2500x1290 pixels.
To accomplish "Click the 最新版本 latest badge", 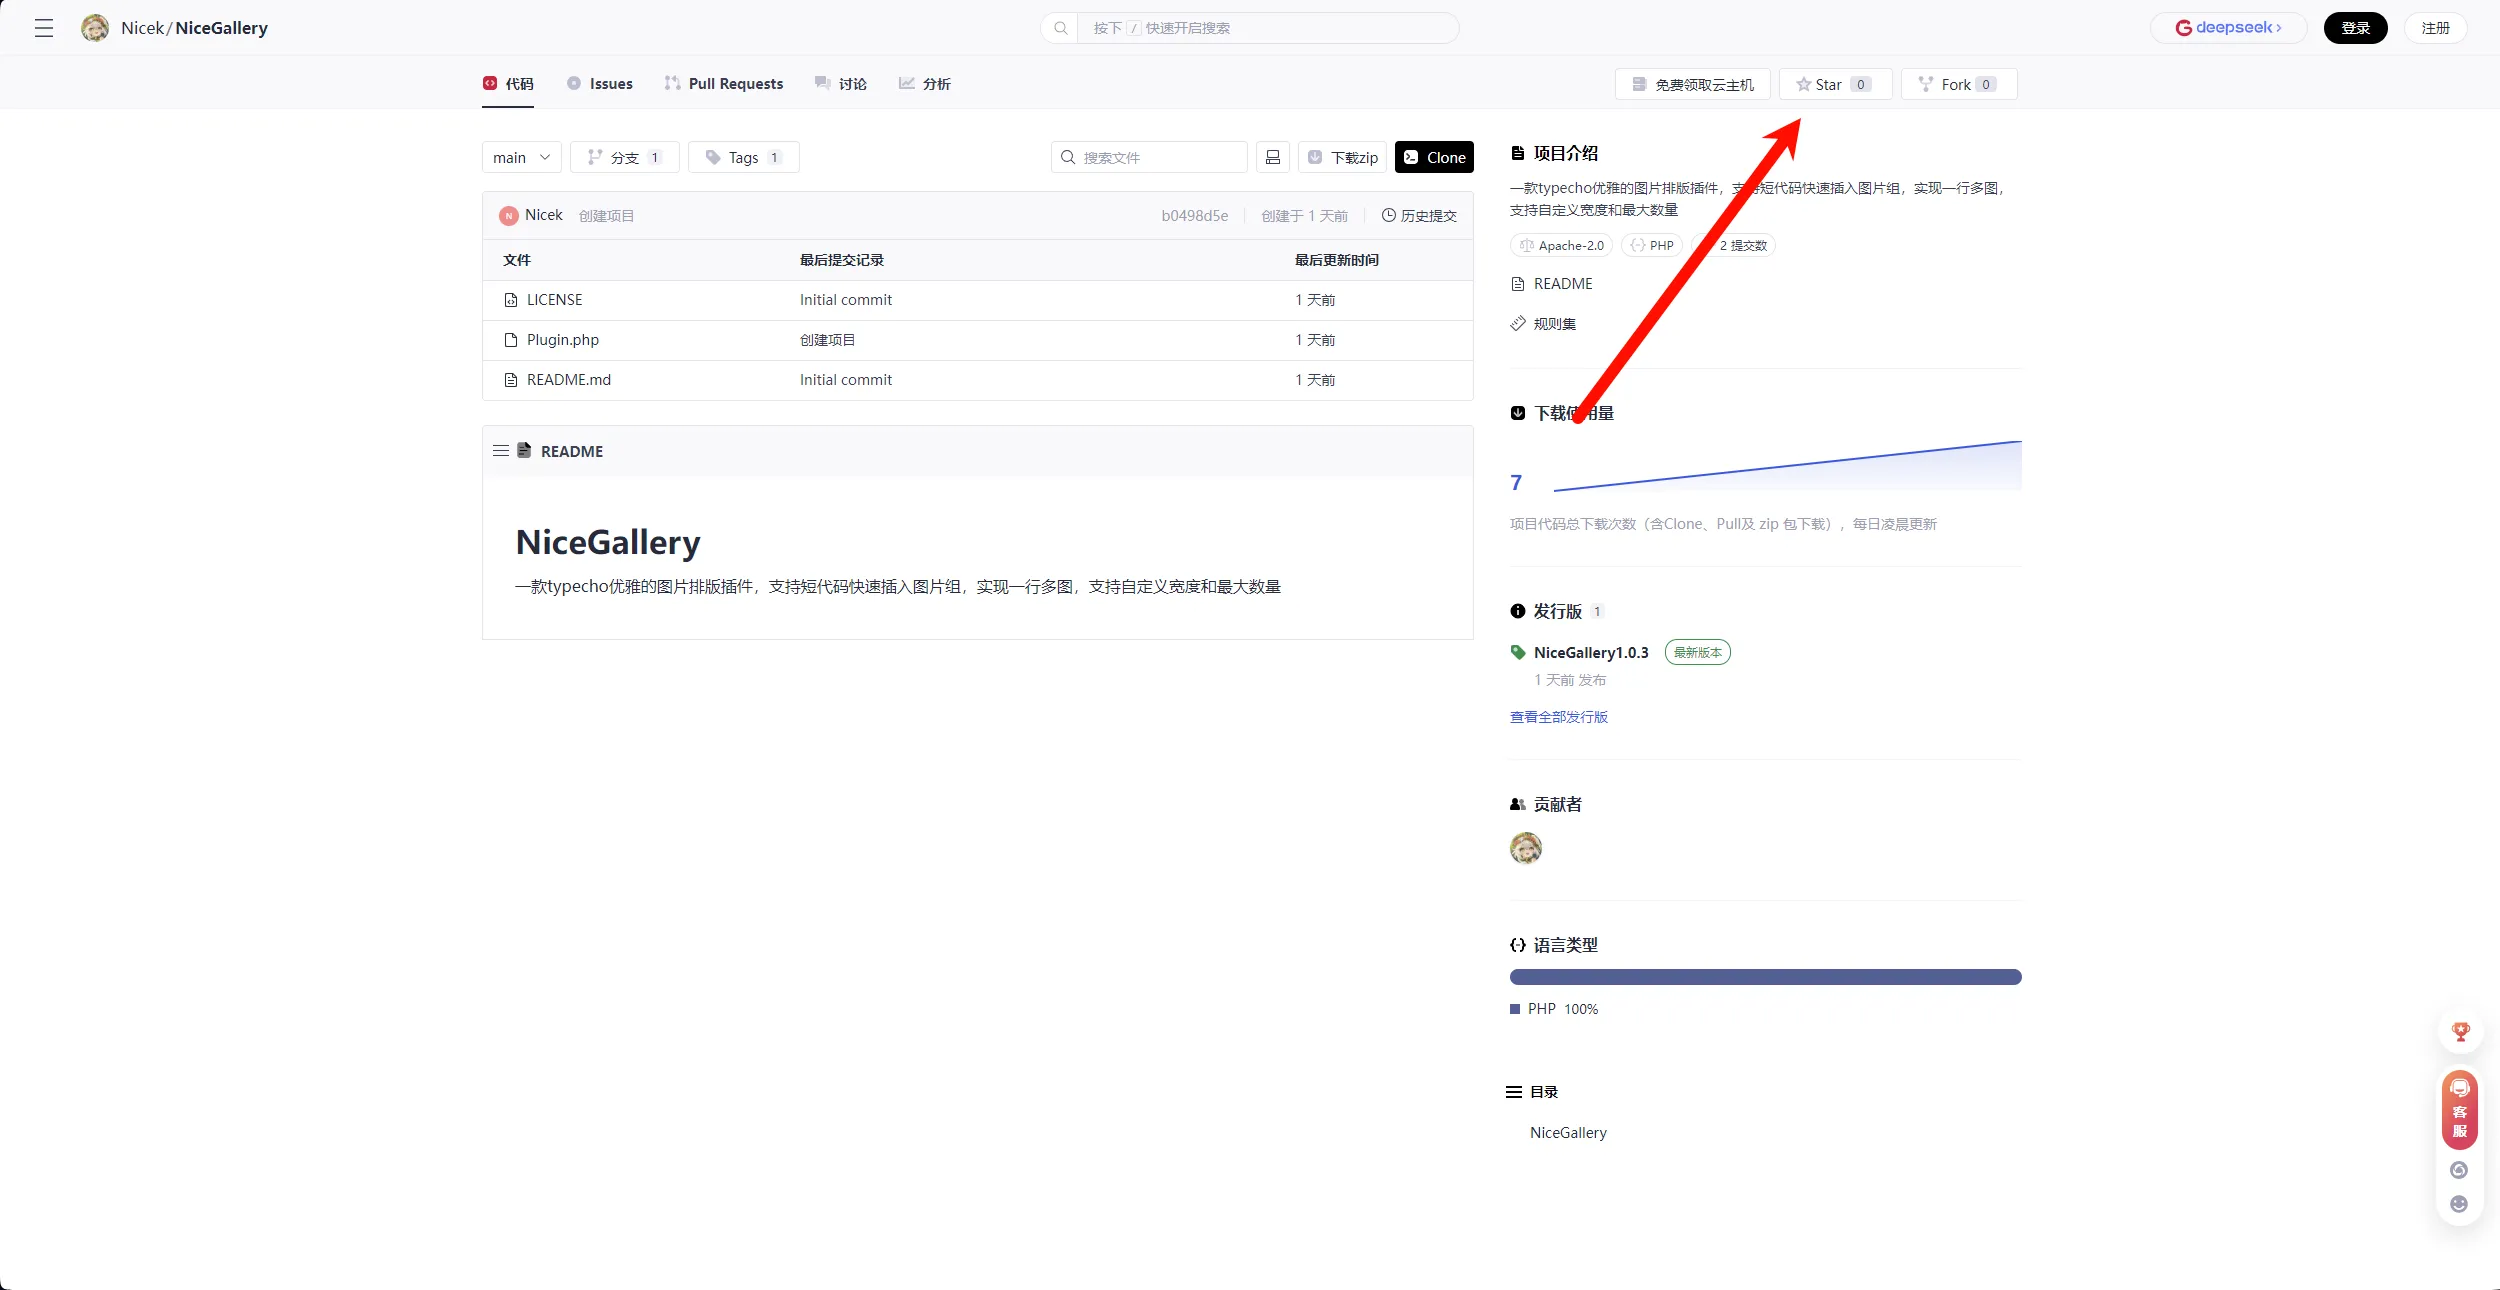I will pyautogui.click(x=1697, y=653).
